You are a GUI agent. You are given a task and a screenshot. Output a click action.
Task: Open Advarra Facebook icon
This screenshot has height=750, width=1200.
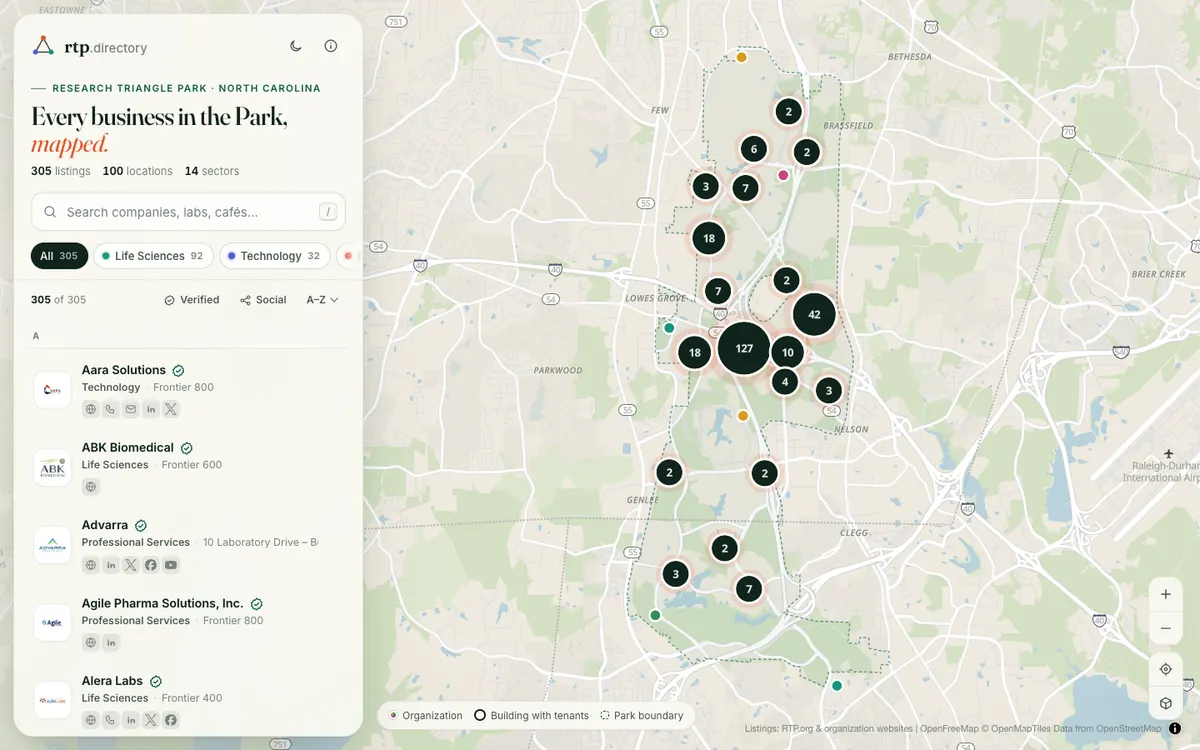(151, 565)
